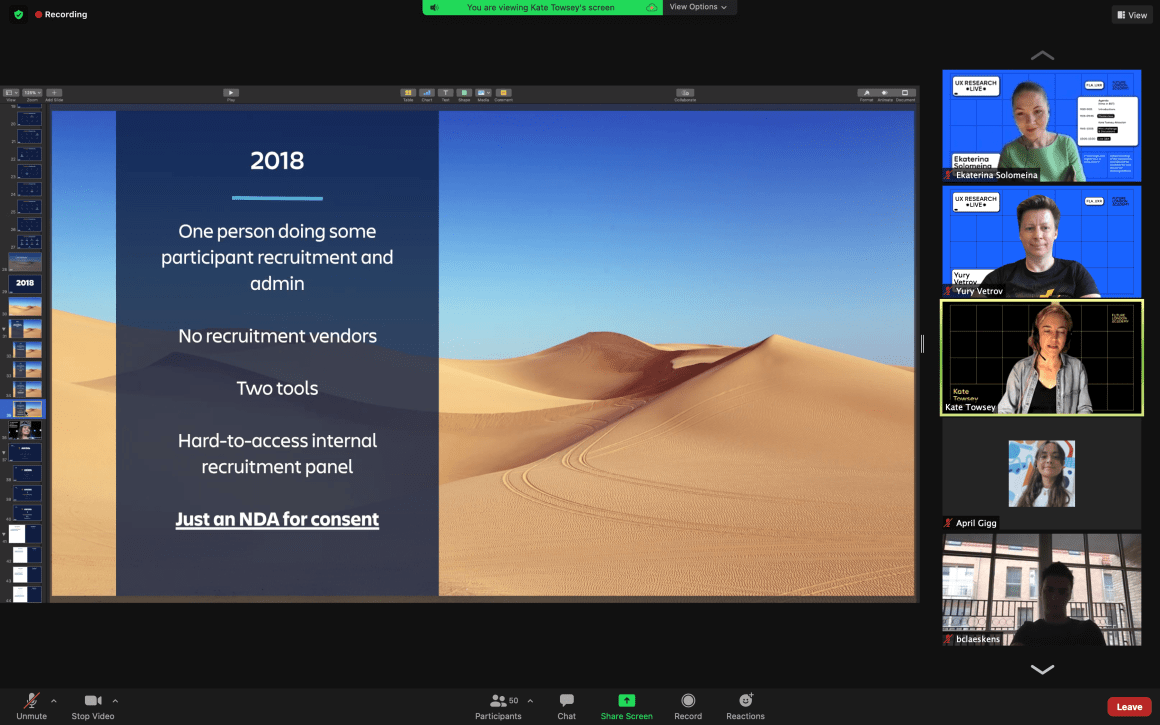This screenshot has height=725, width=1160.
Task: Open the Keynote View dropdown
Action: click(10, 94)
